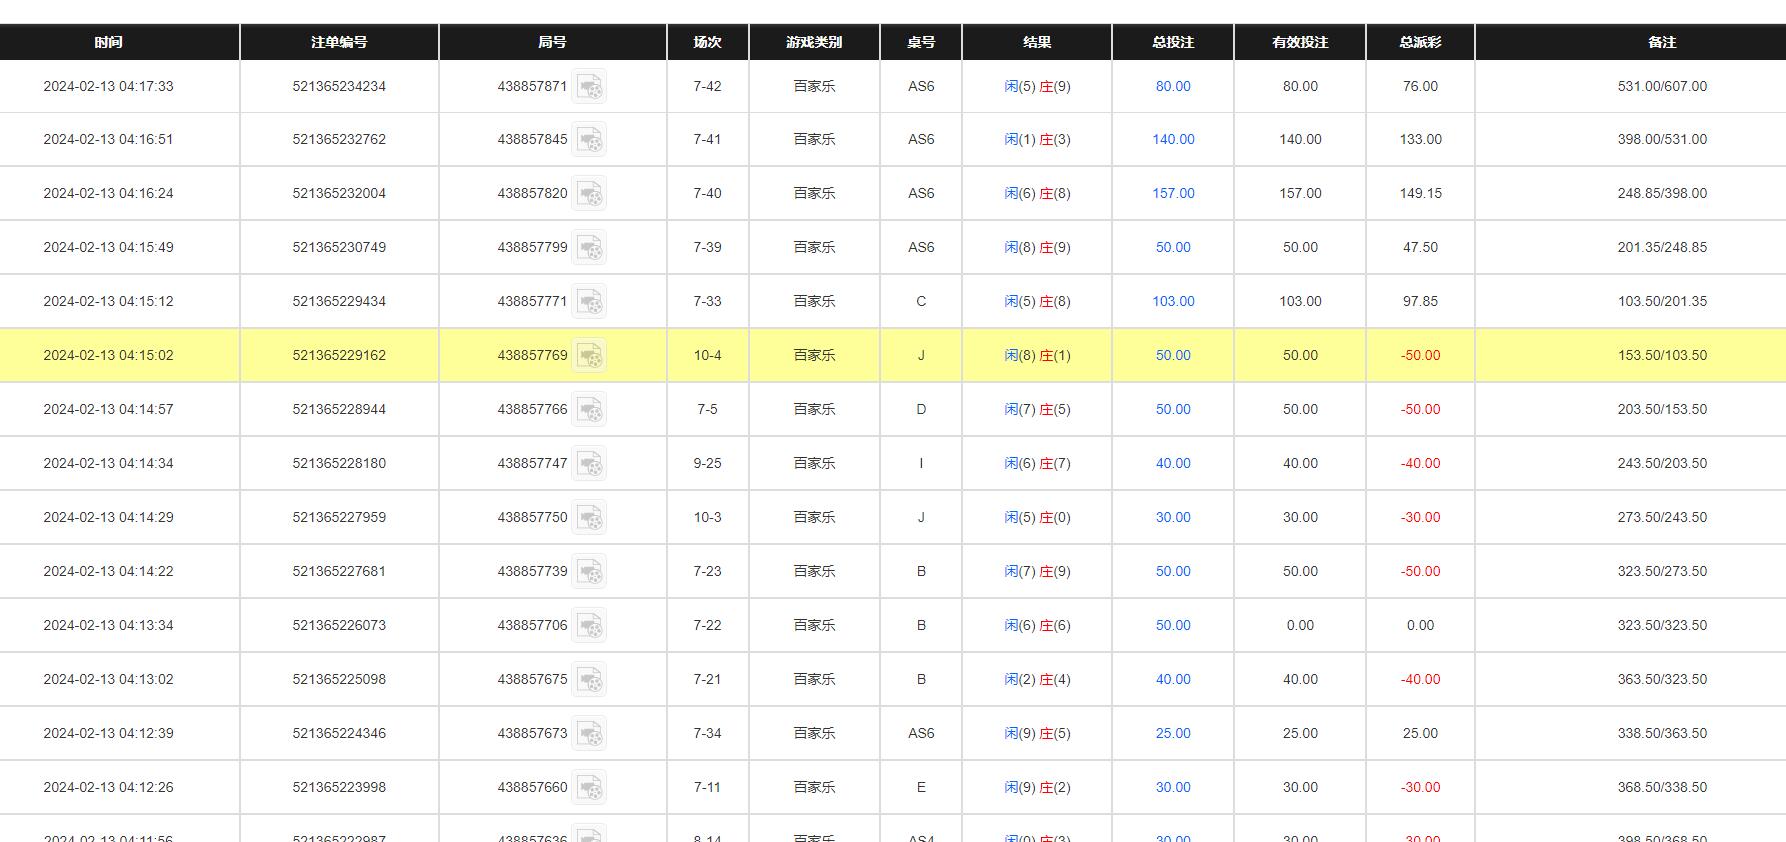Open total bet 157.00 link

click(x=1173, y=193)
